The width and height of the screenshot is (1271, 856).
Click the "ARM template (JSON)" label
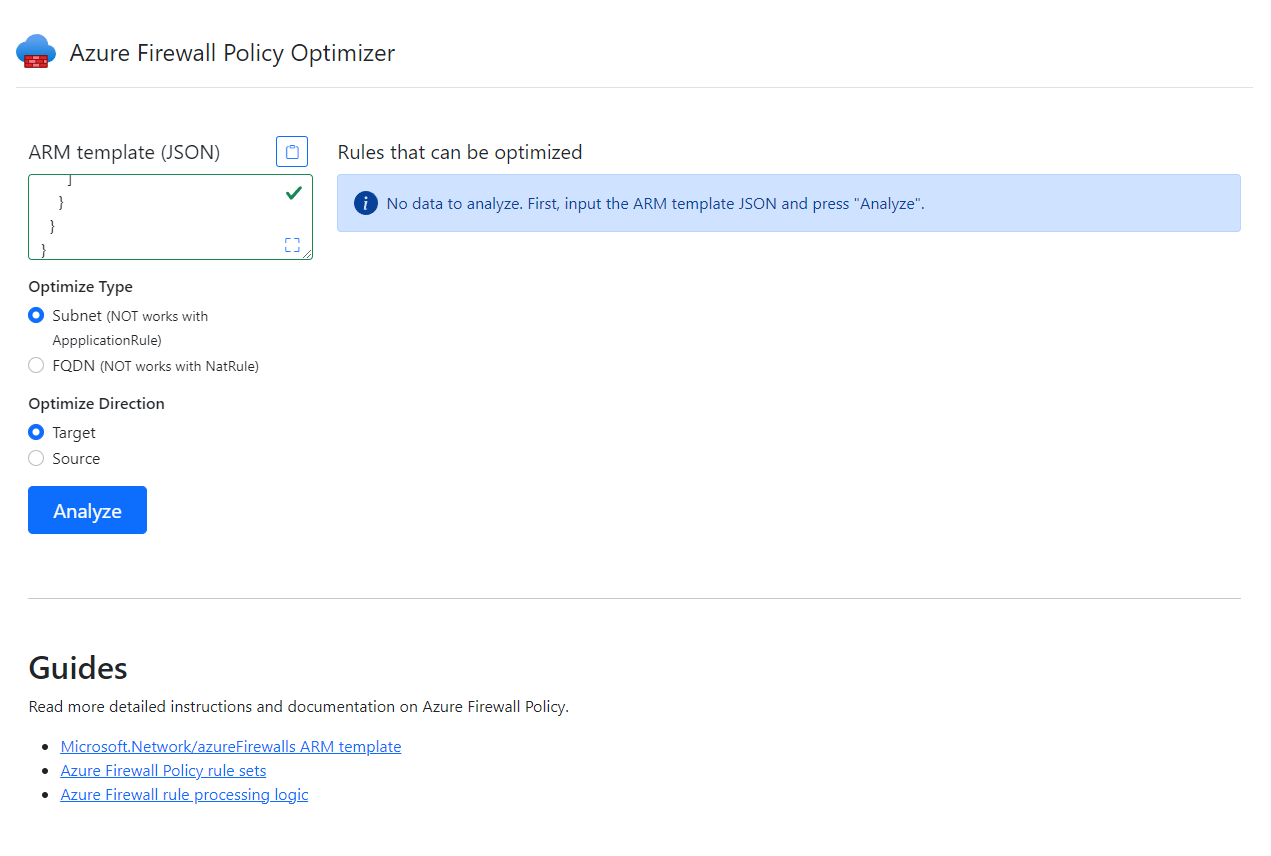124,152
